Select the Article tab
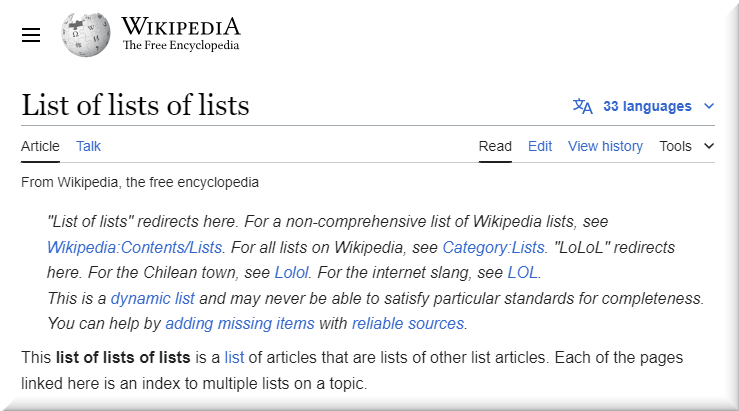The width and height of the screenshot is (739, 411). click(40, 146)
